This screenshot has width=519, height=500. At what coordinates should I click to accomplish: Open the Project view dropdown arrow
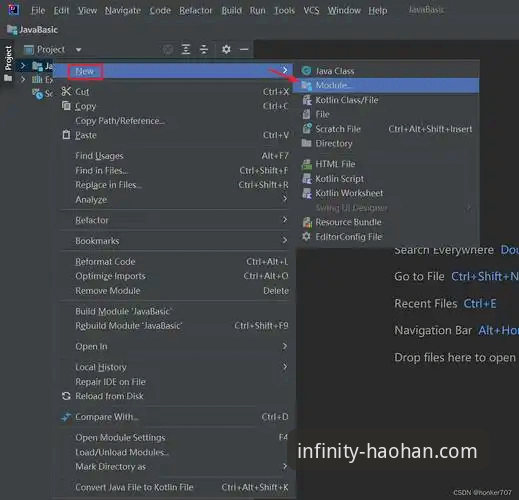click(78, 50)
